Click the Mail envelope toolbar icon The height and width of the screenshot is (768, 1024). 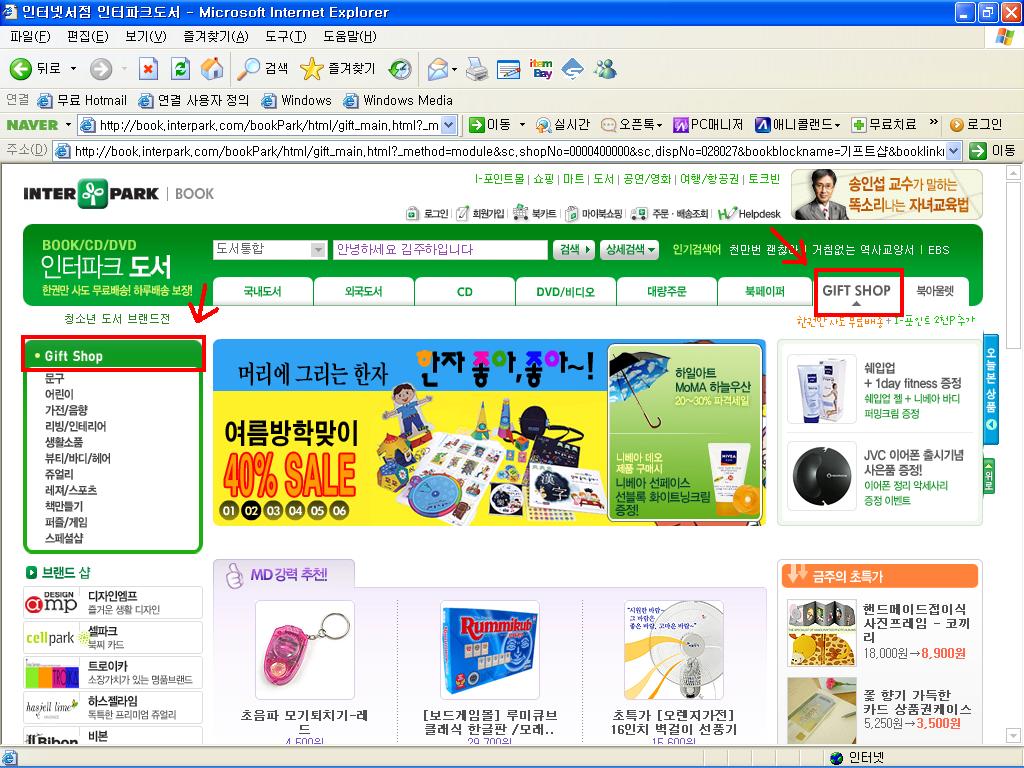(438, 68)
